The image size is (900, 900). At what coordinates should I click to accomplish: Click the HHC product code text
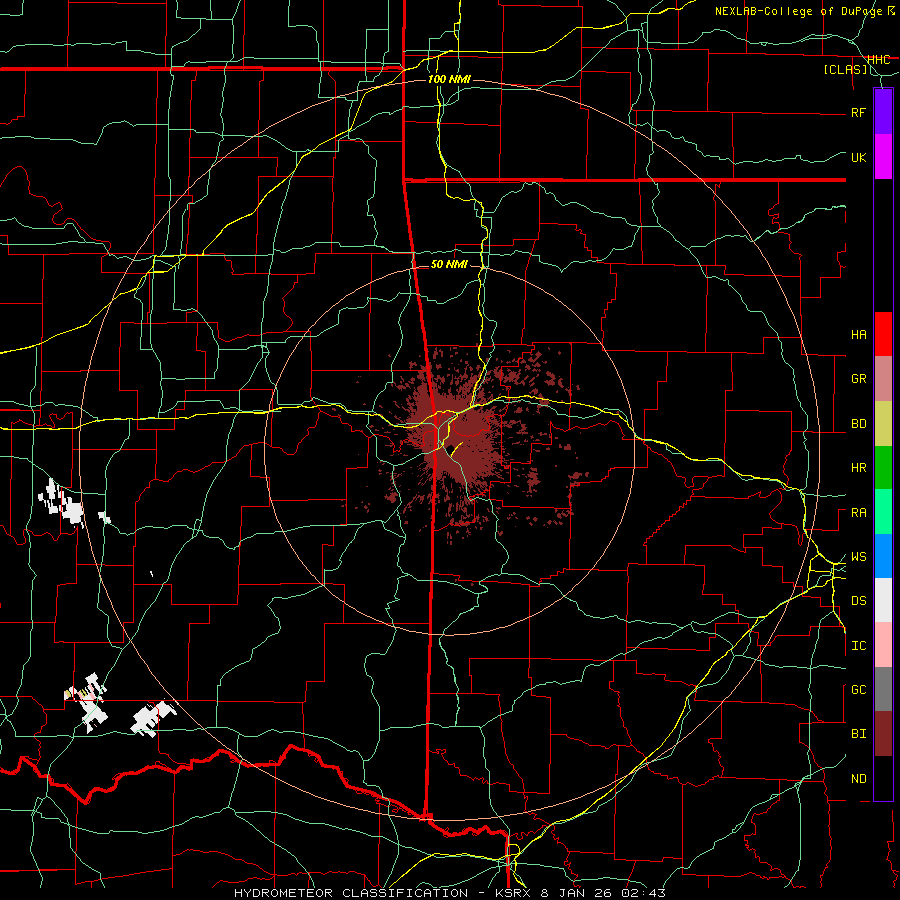coord(878,59)
